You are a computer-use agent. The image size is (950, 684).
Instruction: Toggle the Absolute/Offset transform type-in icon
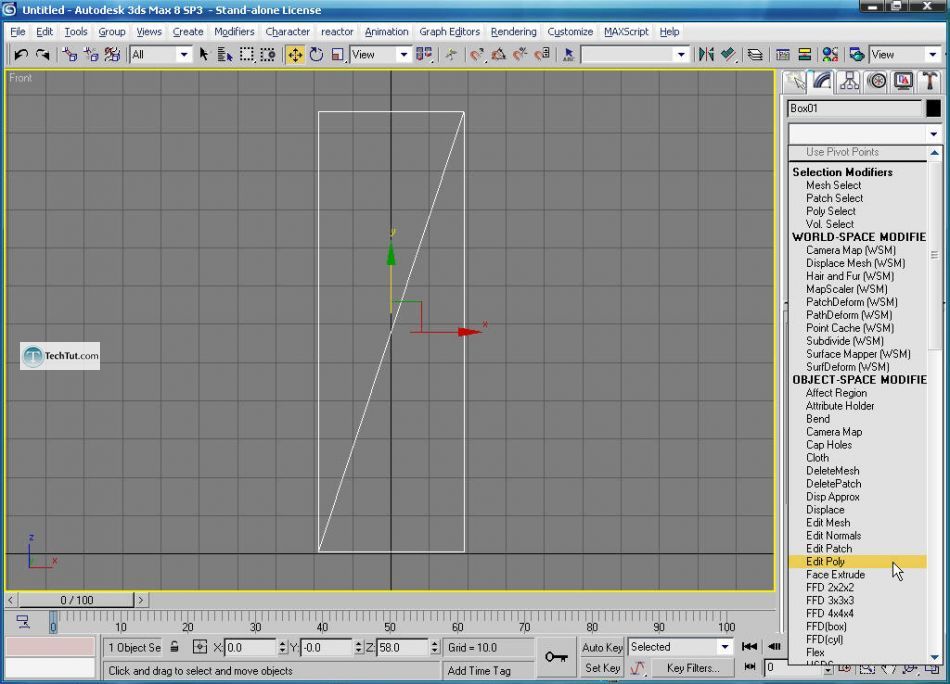(199, 647)
